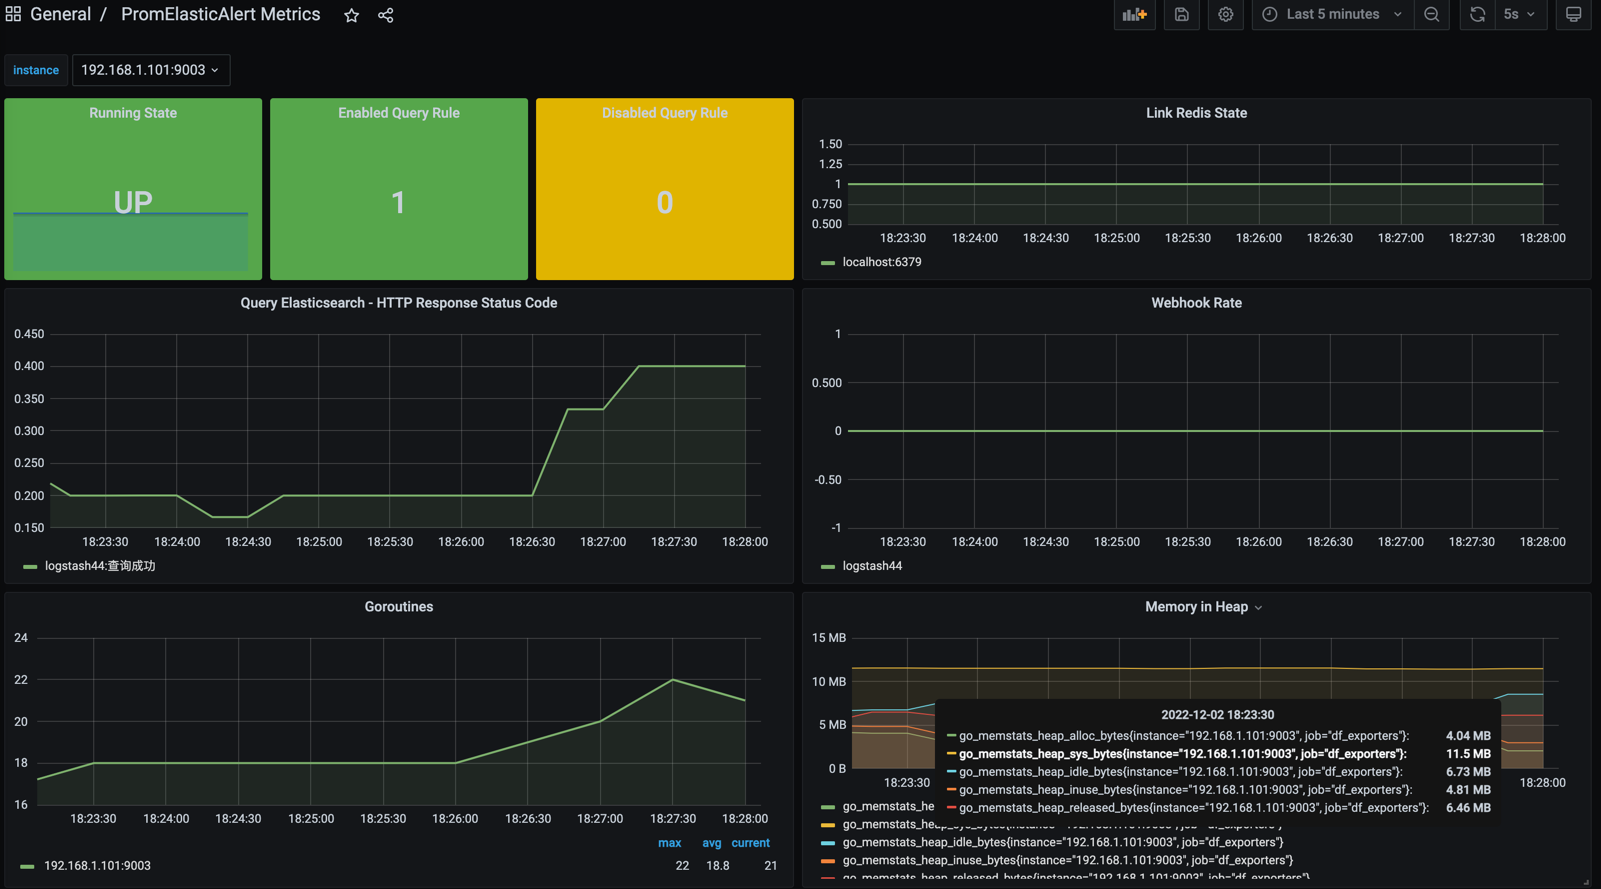Refresh the dashboard now
The image size is (1601, 889).
point(1477,14)
